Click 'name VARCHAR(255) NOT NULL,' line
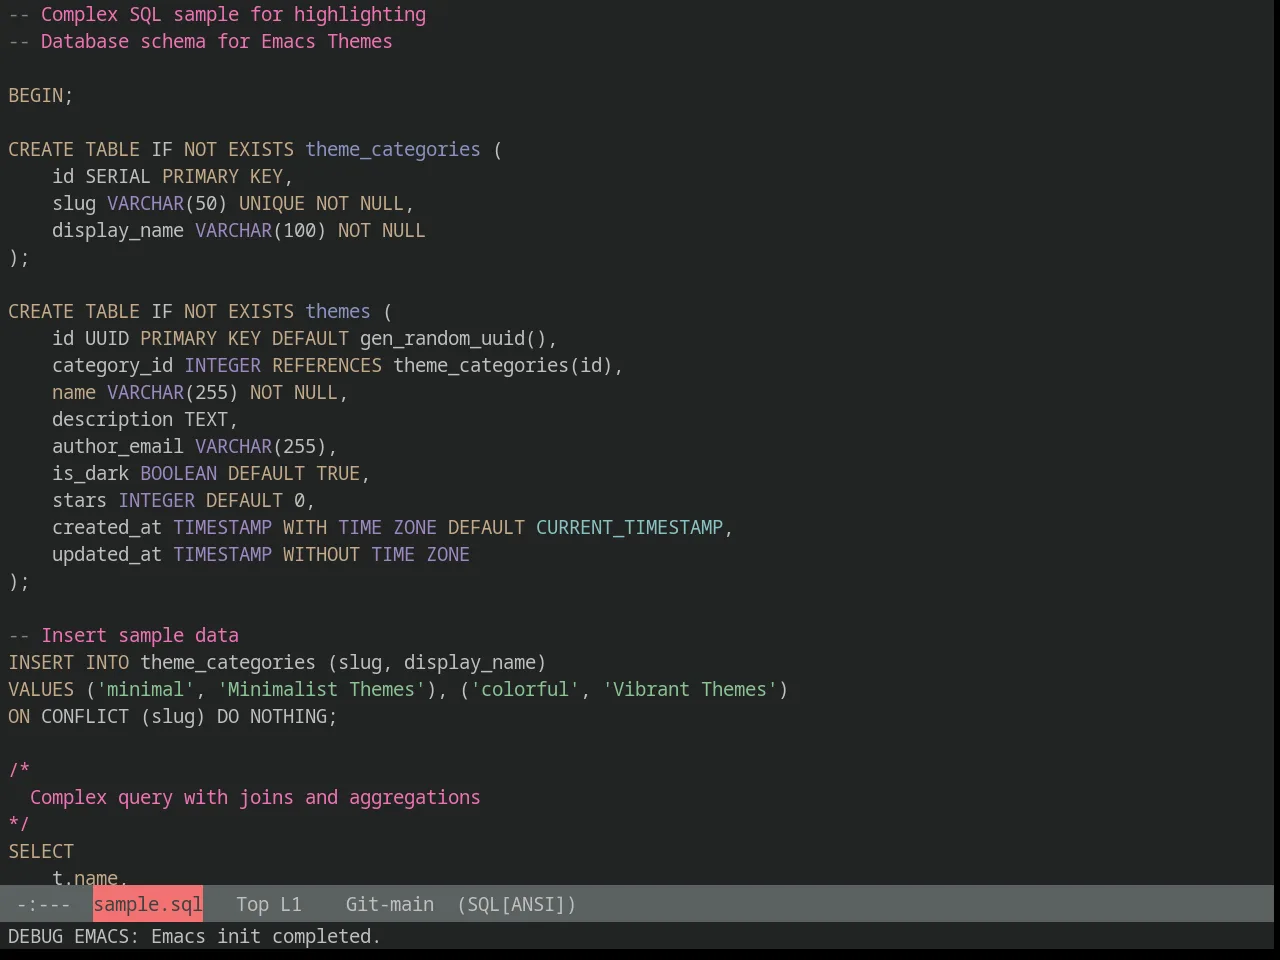 (x=200, y=392)
